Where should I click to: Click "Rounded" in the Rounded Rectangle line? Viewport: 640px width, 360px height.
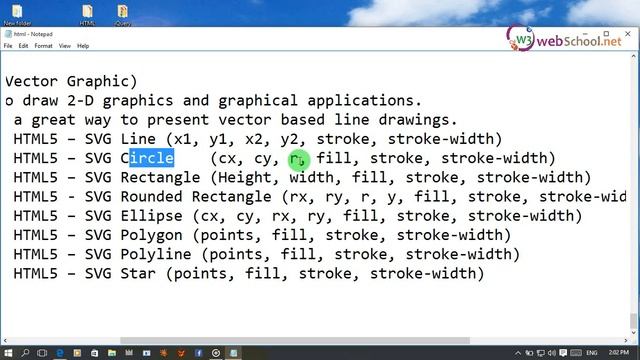151,197
